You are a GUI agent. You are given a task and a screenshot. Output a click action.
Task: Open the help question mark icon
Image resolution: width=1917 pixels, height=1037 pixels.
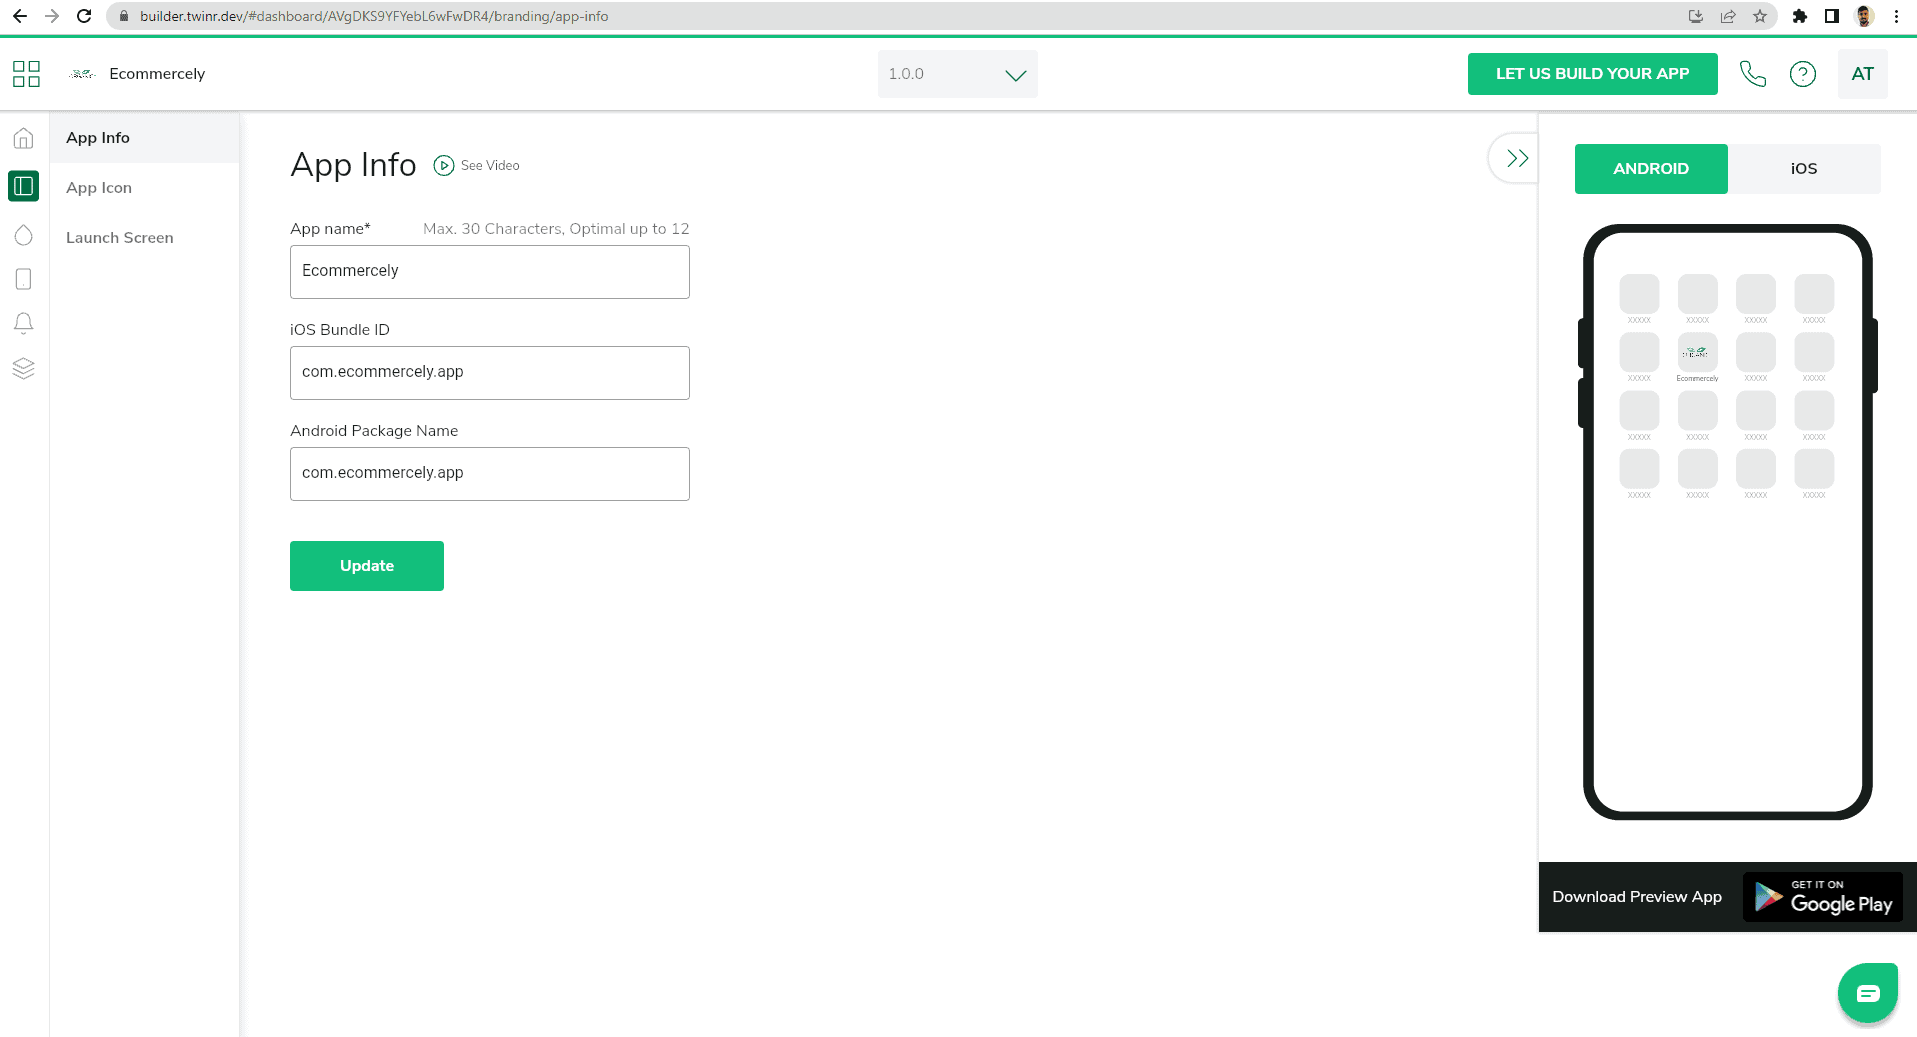[x=1802, y=74]
